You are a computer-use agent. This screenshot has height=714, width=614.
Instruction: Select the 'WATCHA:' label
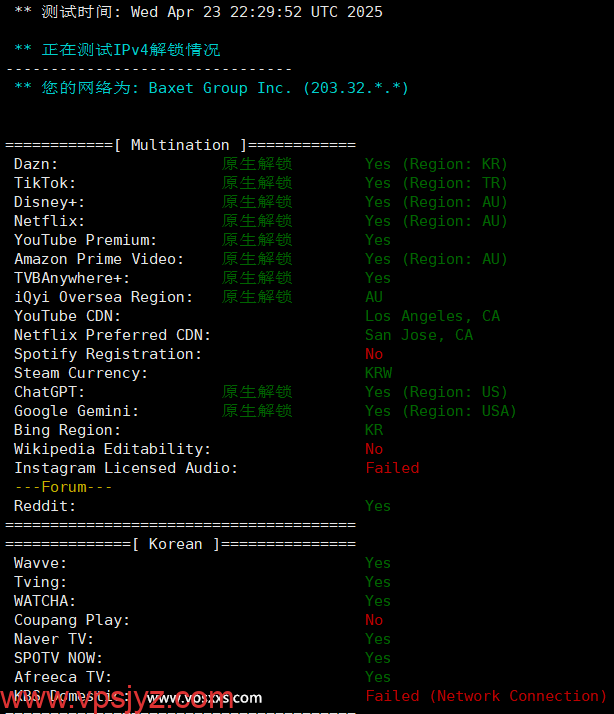coord(45,601)
